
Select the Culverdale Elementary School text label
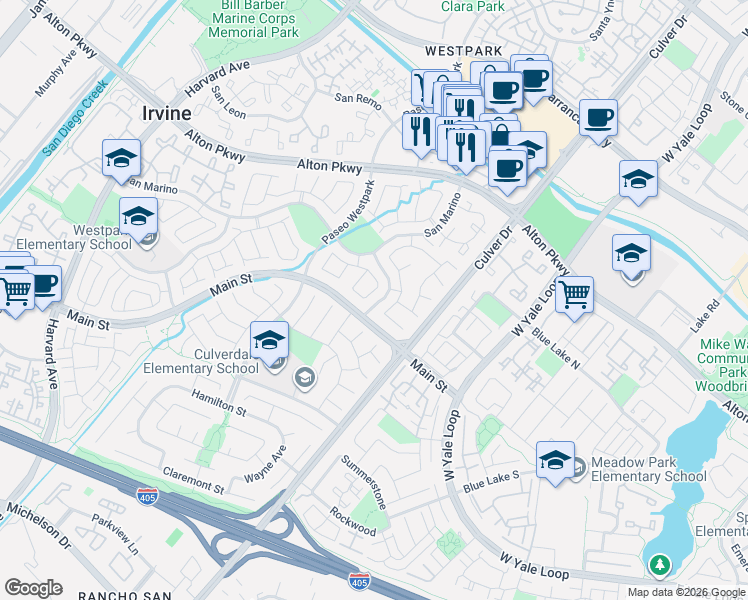coord(201,361)
